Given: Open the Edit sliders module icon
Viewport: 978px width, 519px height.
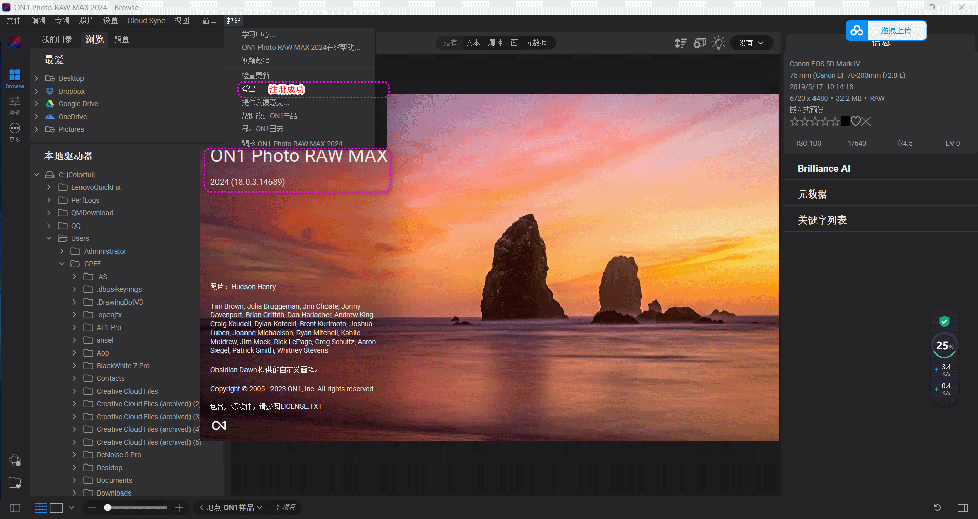Looking at the screenshot, I should coord(14,104).
